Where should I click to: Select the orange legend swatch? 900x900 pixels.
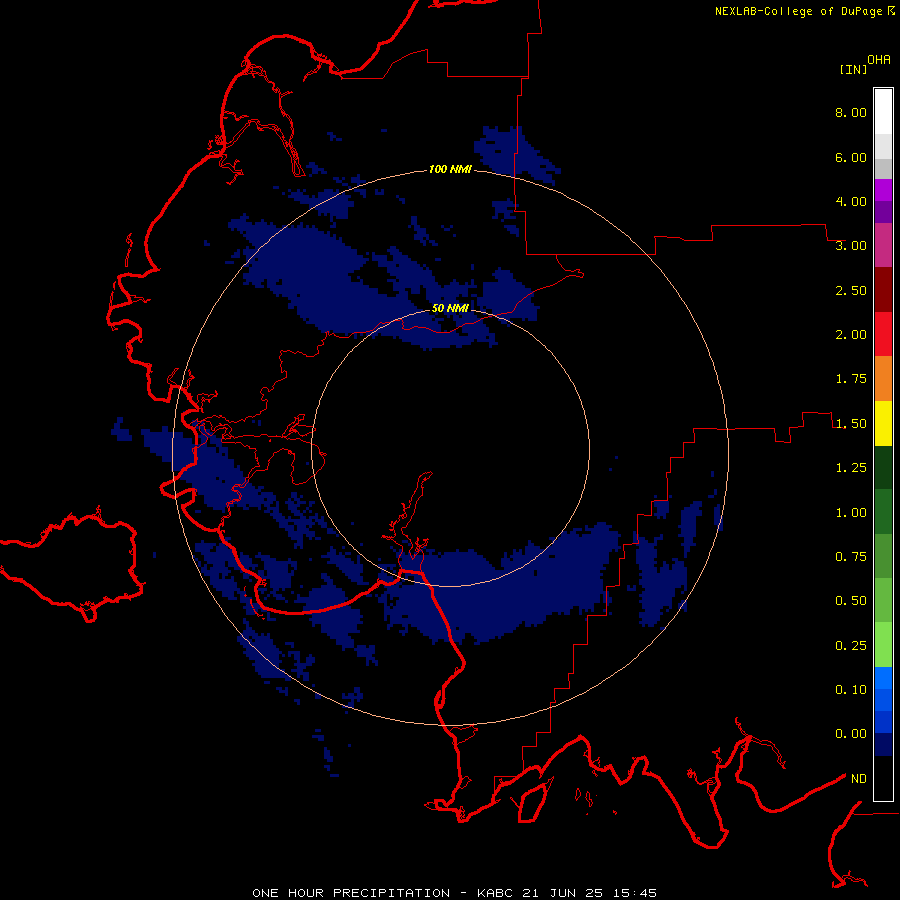pos(883,378)
